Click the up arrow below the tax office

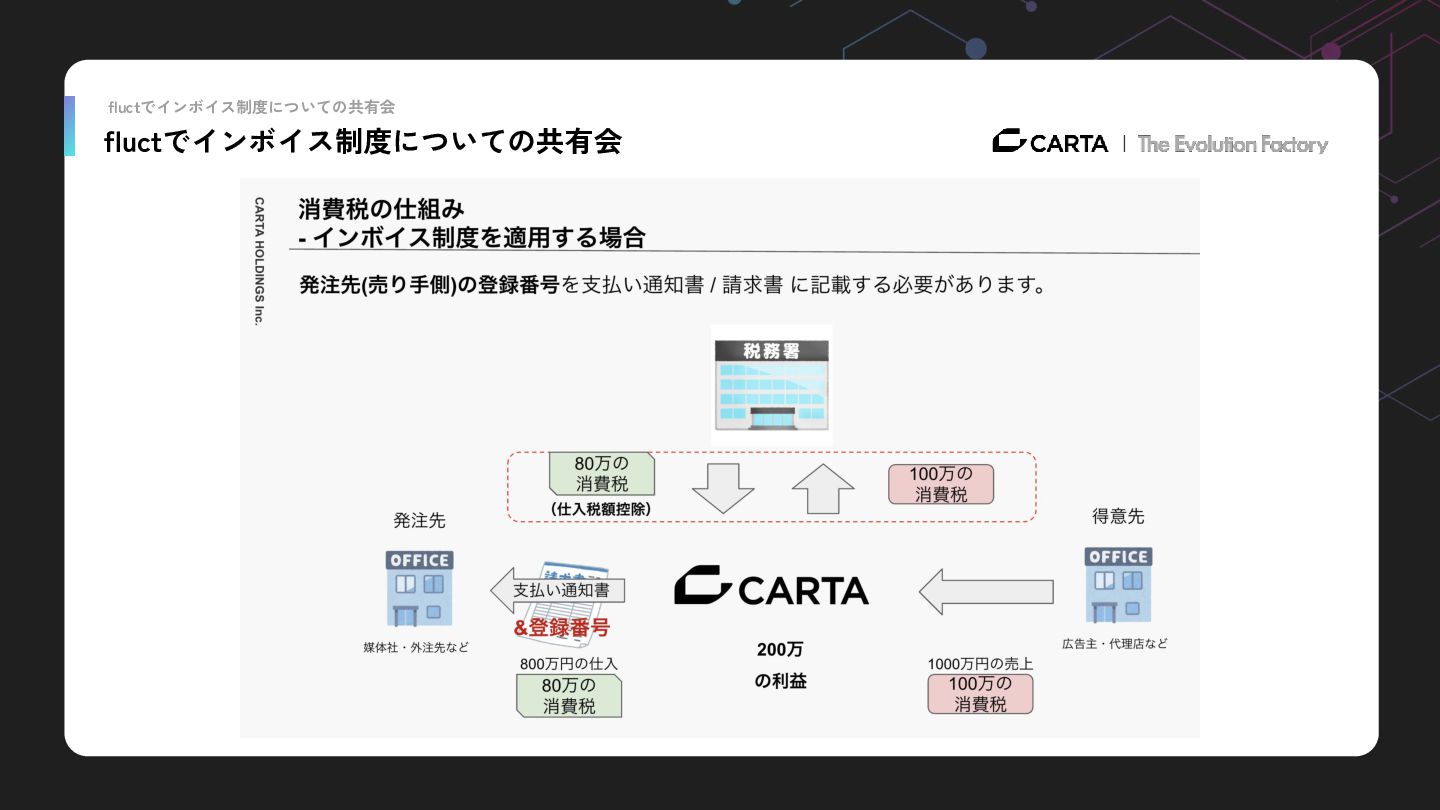[x=823, y=488]
